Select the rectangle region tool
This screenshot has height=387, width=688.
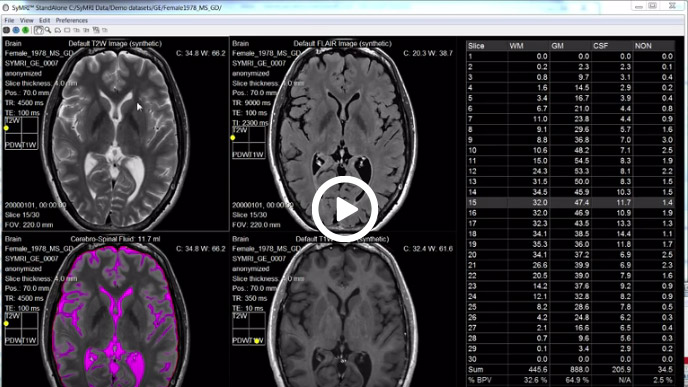[x=67, y=30]
